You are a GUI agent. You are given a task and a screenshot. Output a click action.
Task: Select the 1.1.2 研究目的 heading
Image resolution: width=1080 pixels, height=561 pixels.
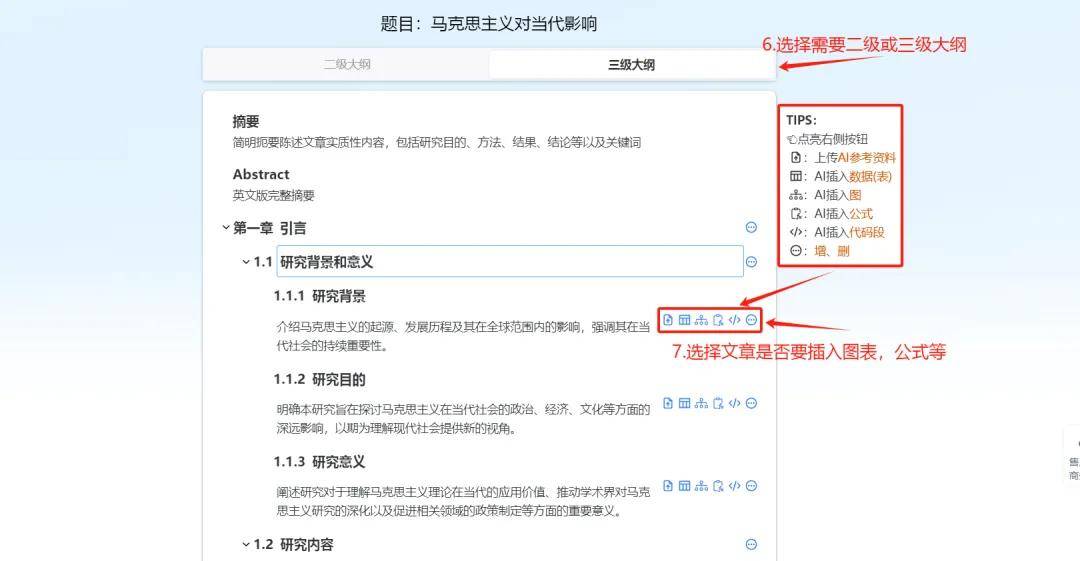[320, 379]
